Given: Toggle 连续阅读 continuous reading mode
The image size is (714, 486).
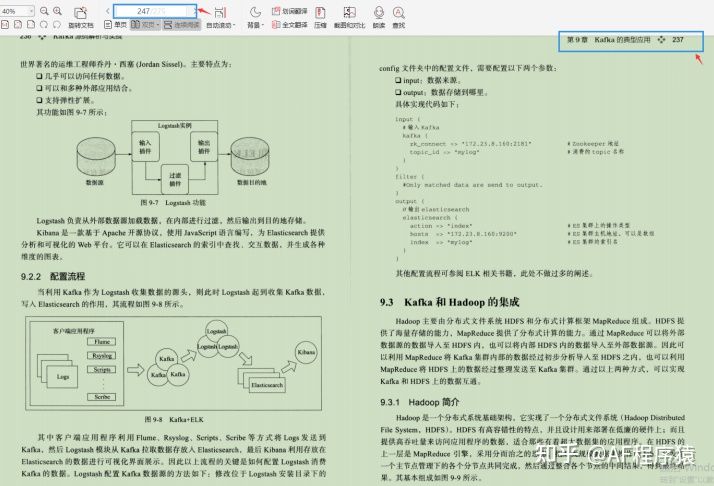Looking at the screenshot, I should 182,25.
